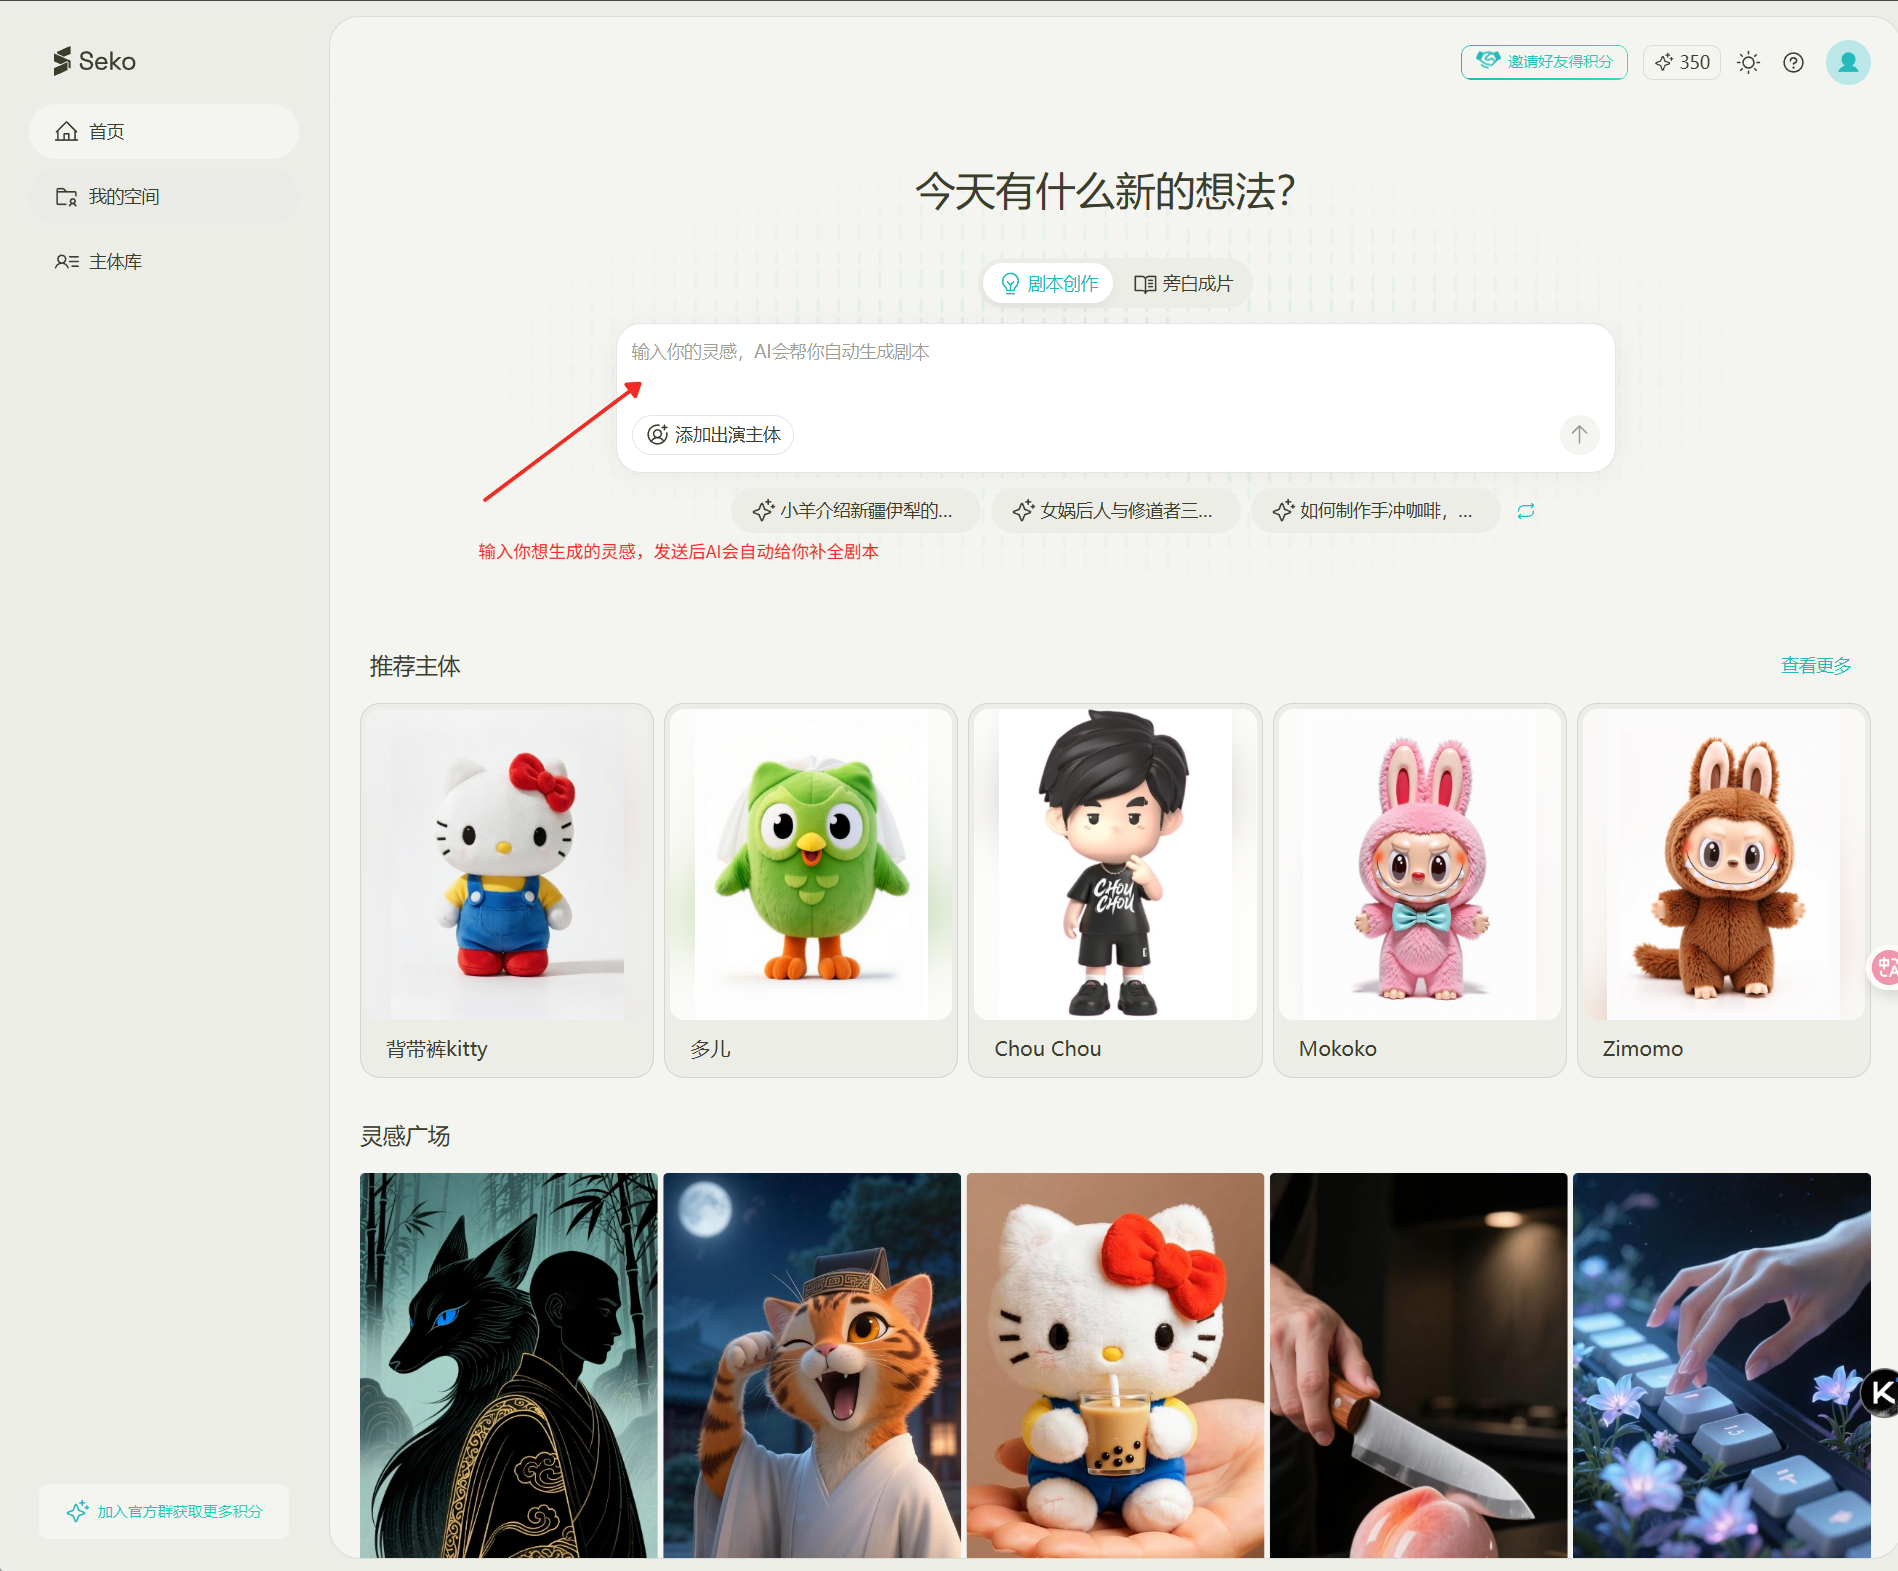
Task: Open the user avatar profile menu
Action: 1848,63
